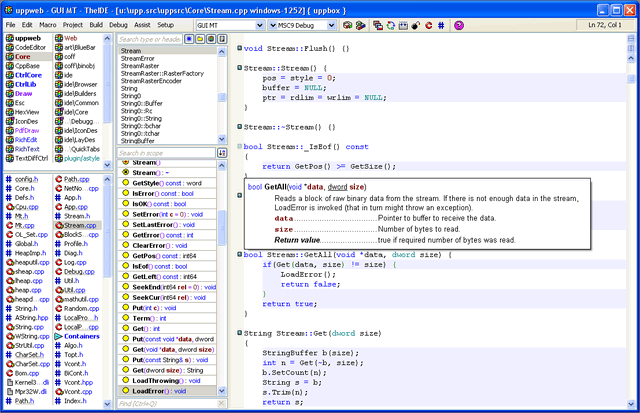
Task: Click the Find (Ctrl+Q) input field
Action: tap(167, 404)
